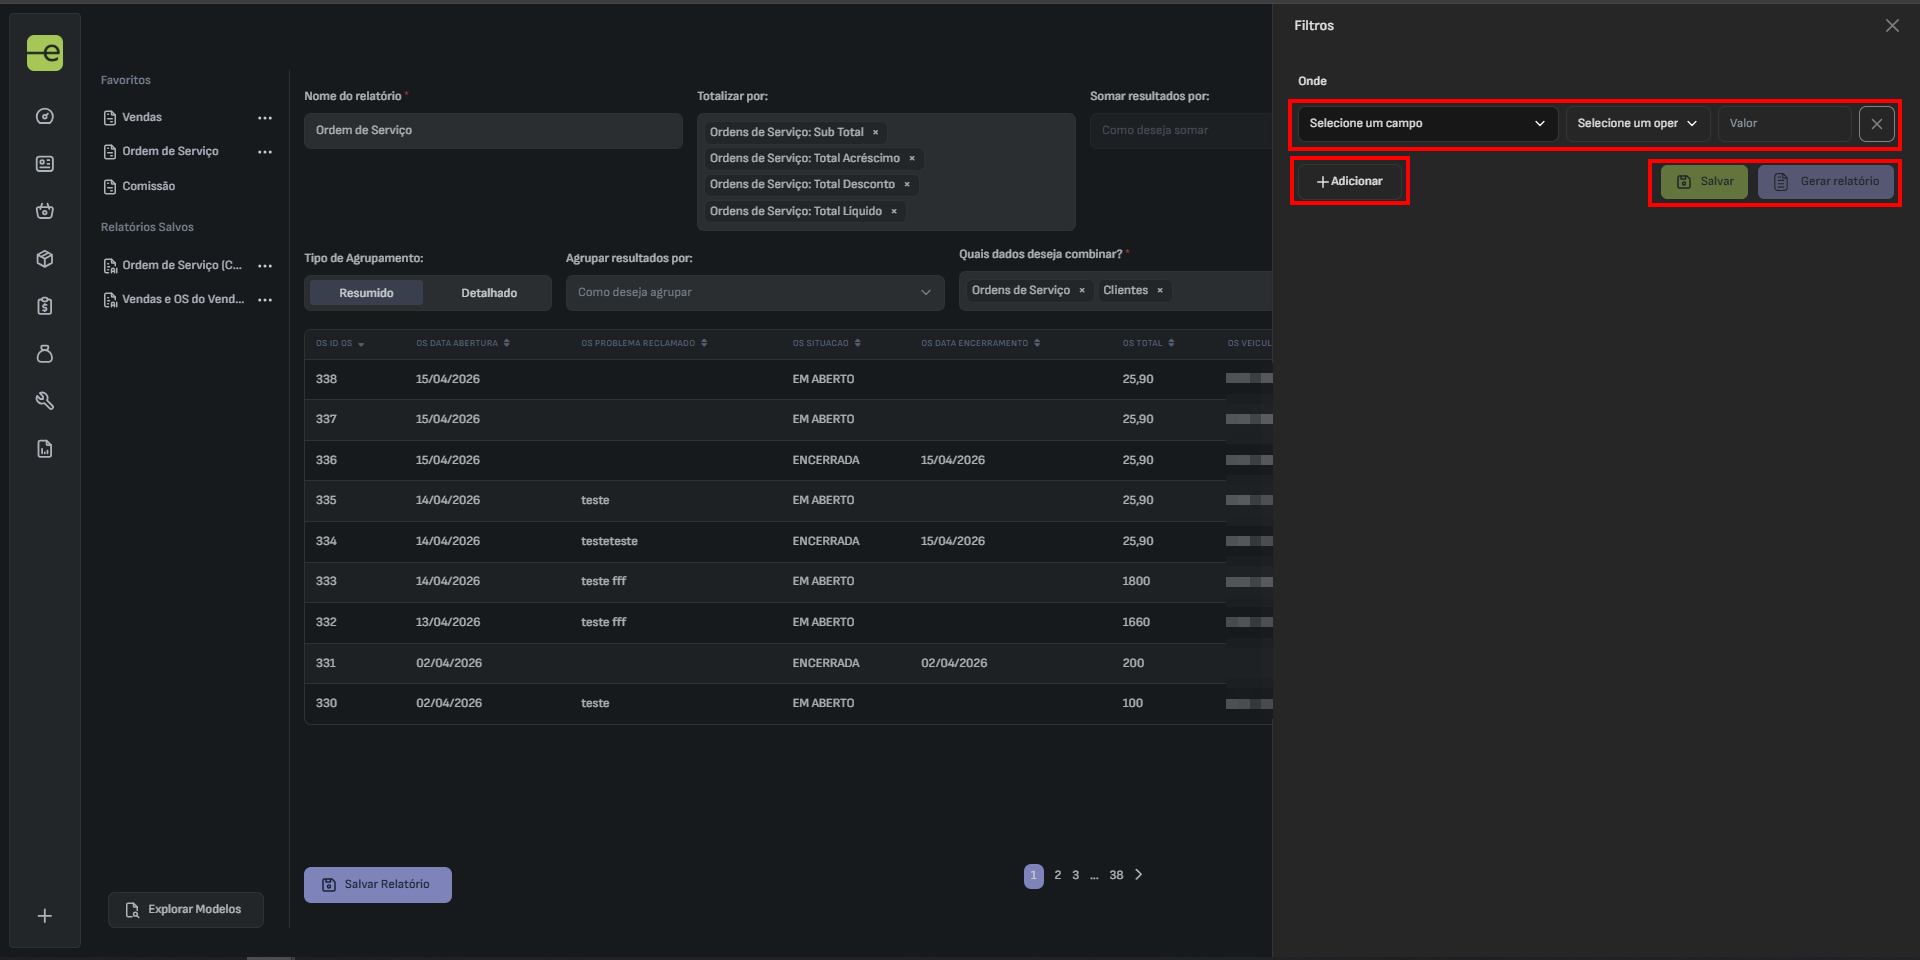Image resolution: width=1920 pixels, height=960 pixels.
Task: Select Resumido grouping type
Action: tap(366, 293)
